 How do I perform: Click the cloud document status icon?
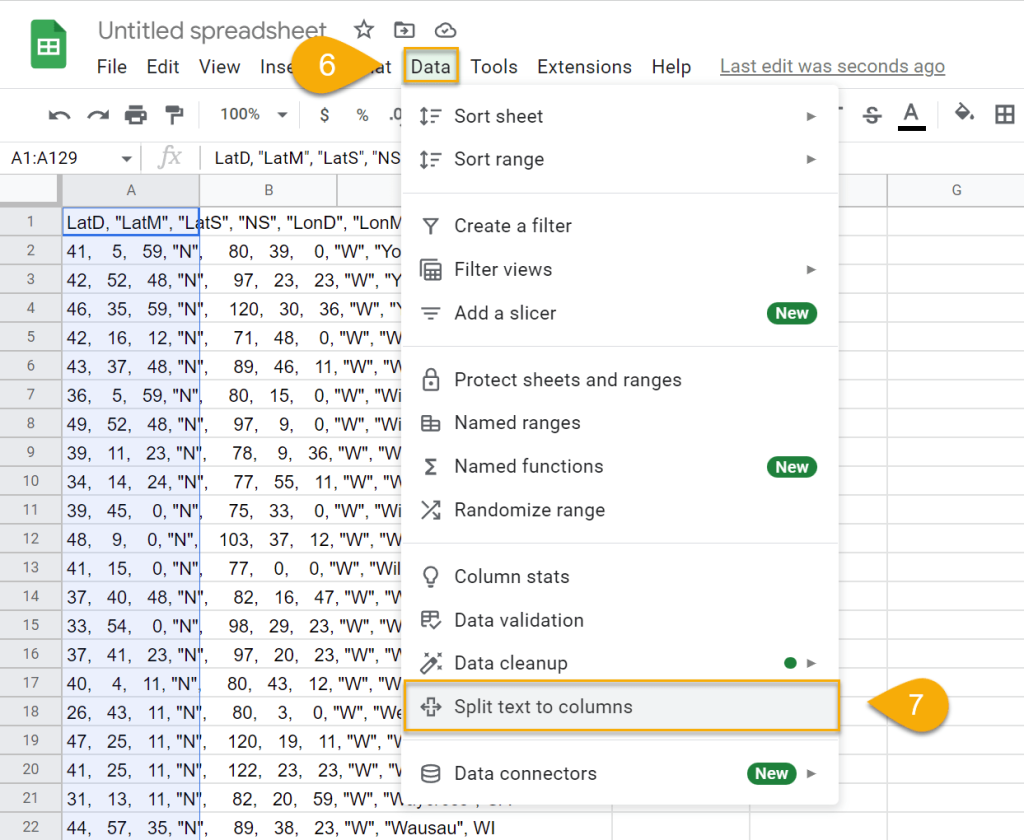pos(446,30)
